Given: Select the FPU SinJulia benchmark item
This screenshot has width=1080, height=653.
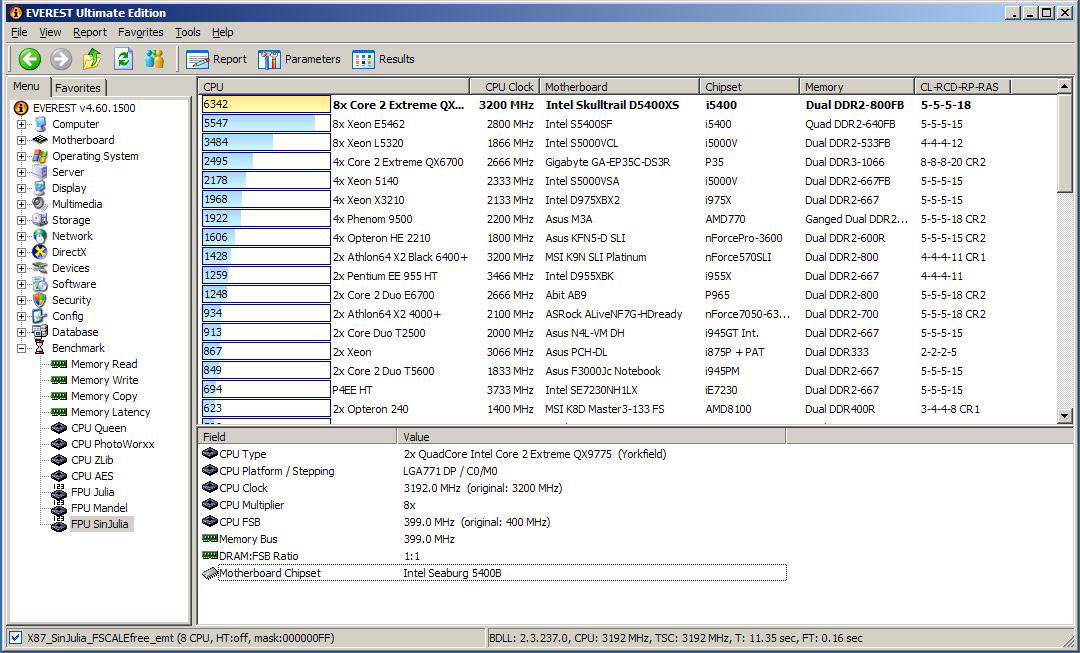Looking at the screenshot, I should point(100,524).
